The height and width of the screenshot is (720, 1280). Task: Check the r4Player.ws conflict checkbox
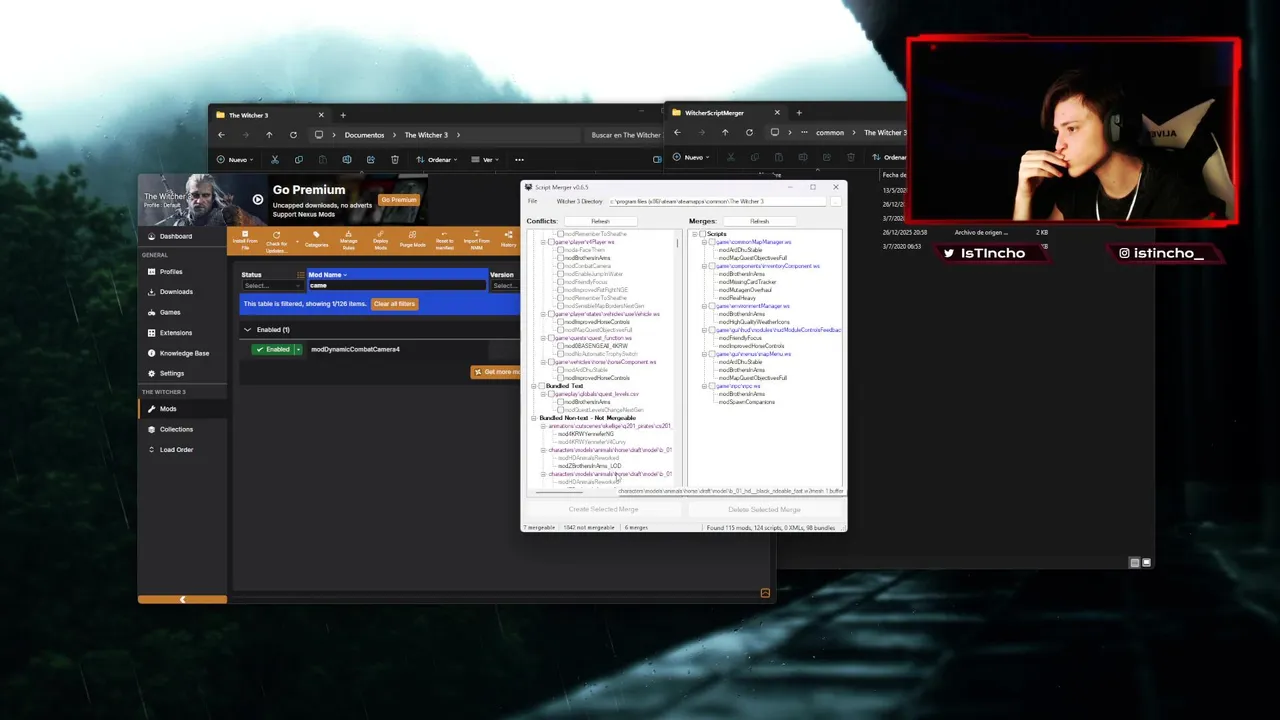(552, 242)
